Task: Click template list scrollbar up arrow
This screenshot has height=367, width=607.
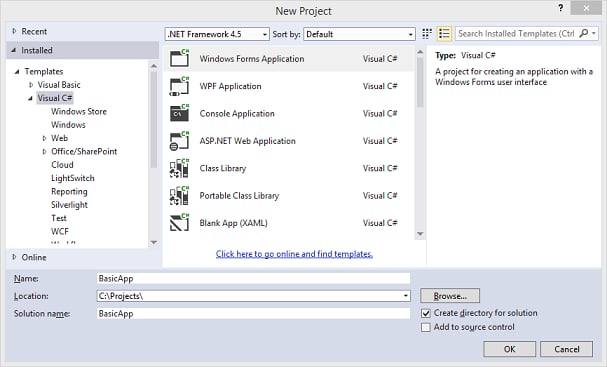Action: [x=420, y=52]
